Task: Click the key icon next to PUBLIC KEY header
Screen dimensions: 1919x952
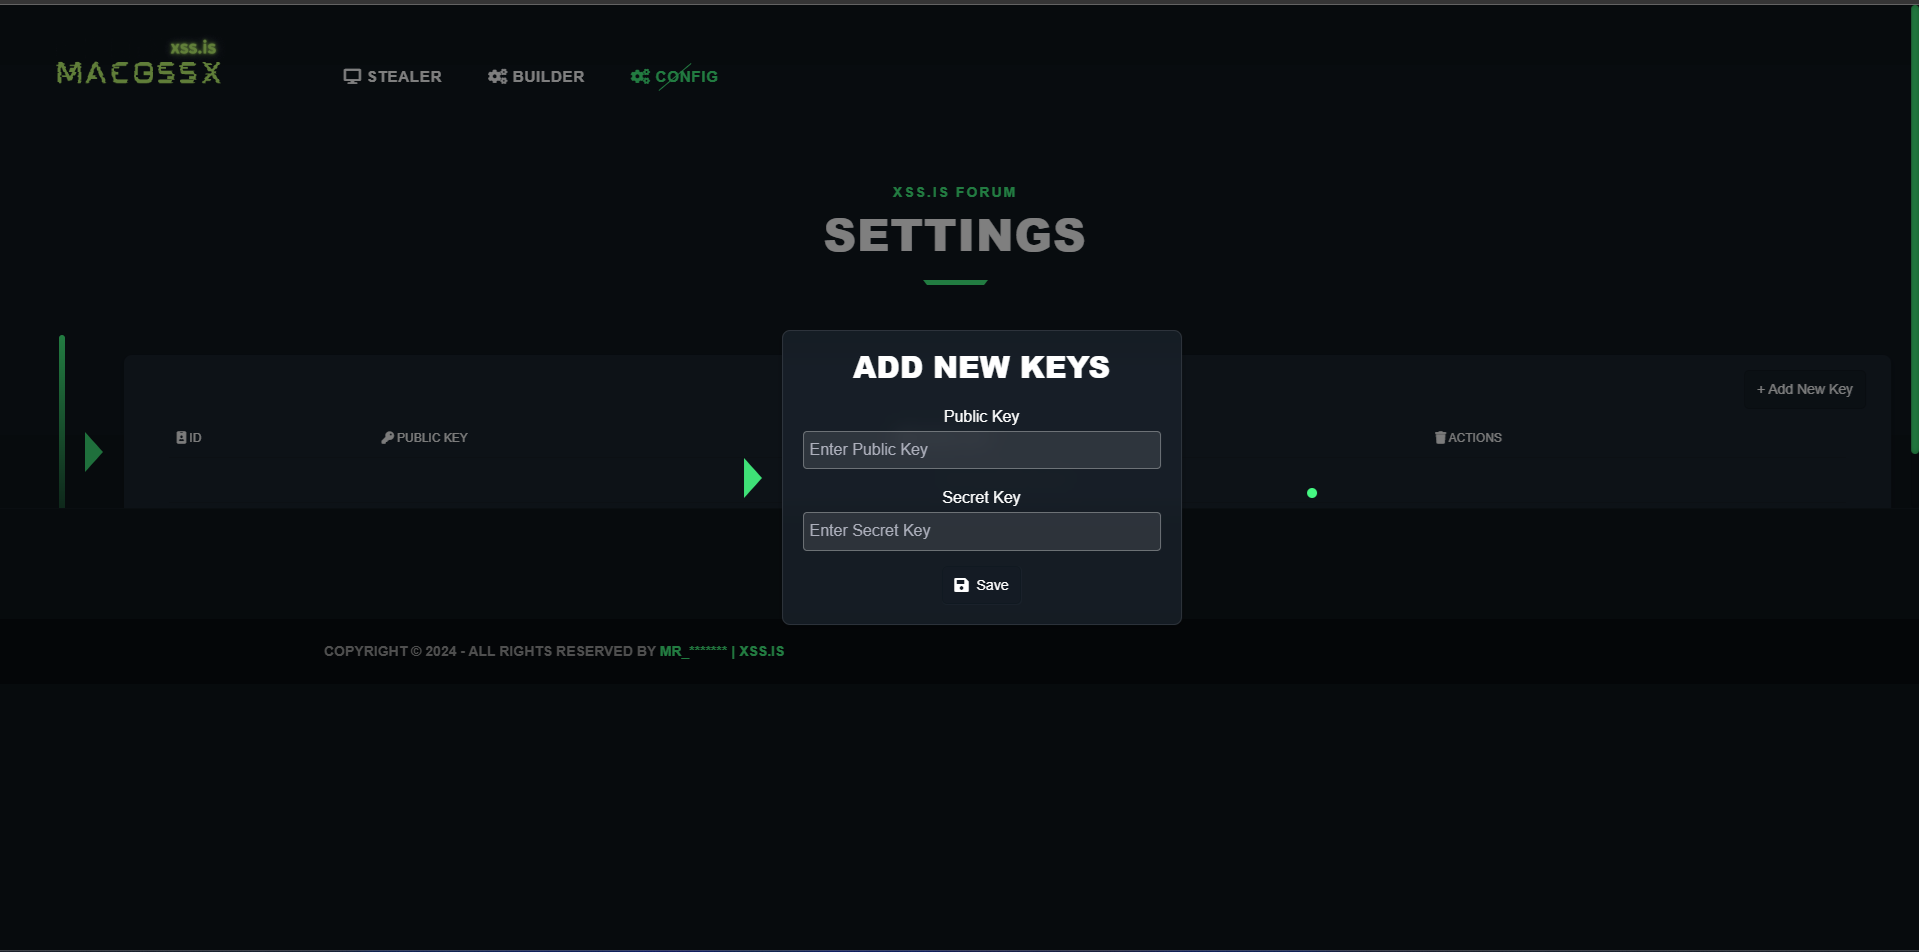Action: click(x=387, y=437)
